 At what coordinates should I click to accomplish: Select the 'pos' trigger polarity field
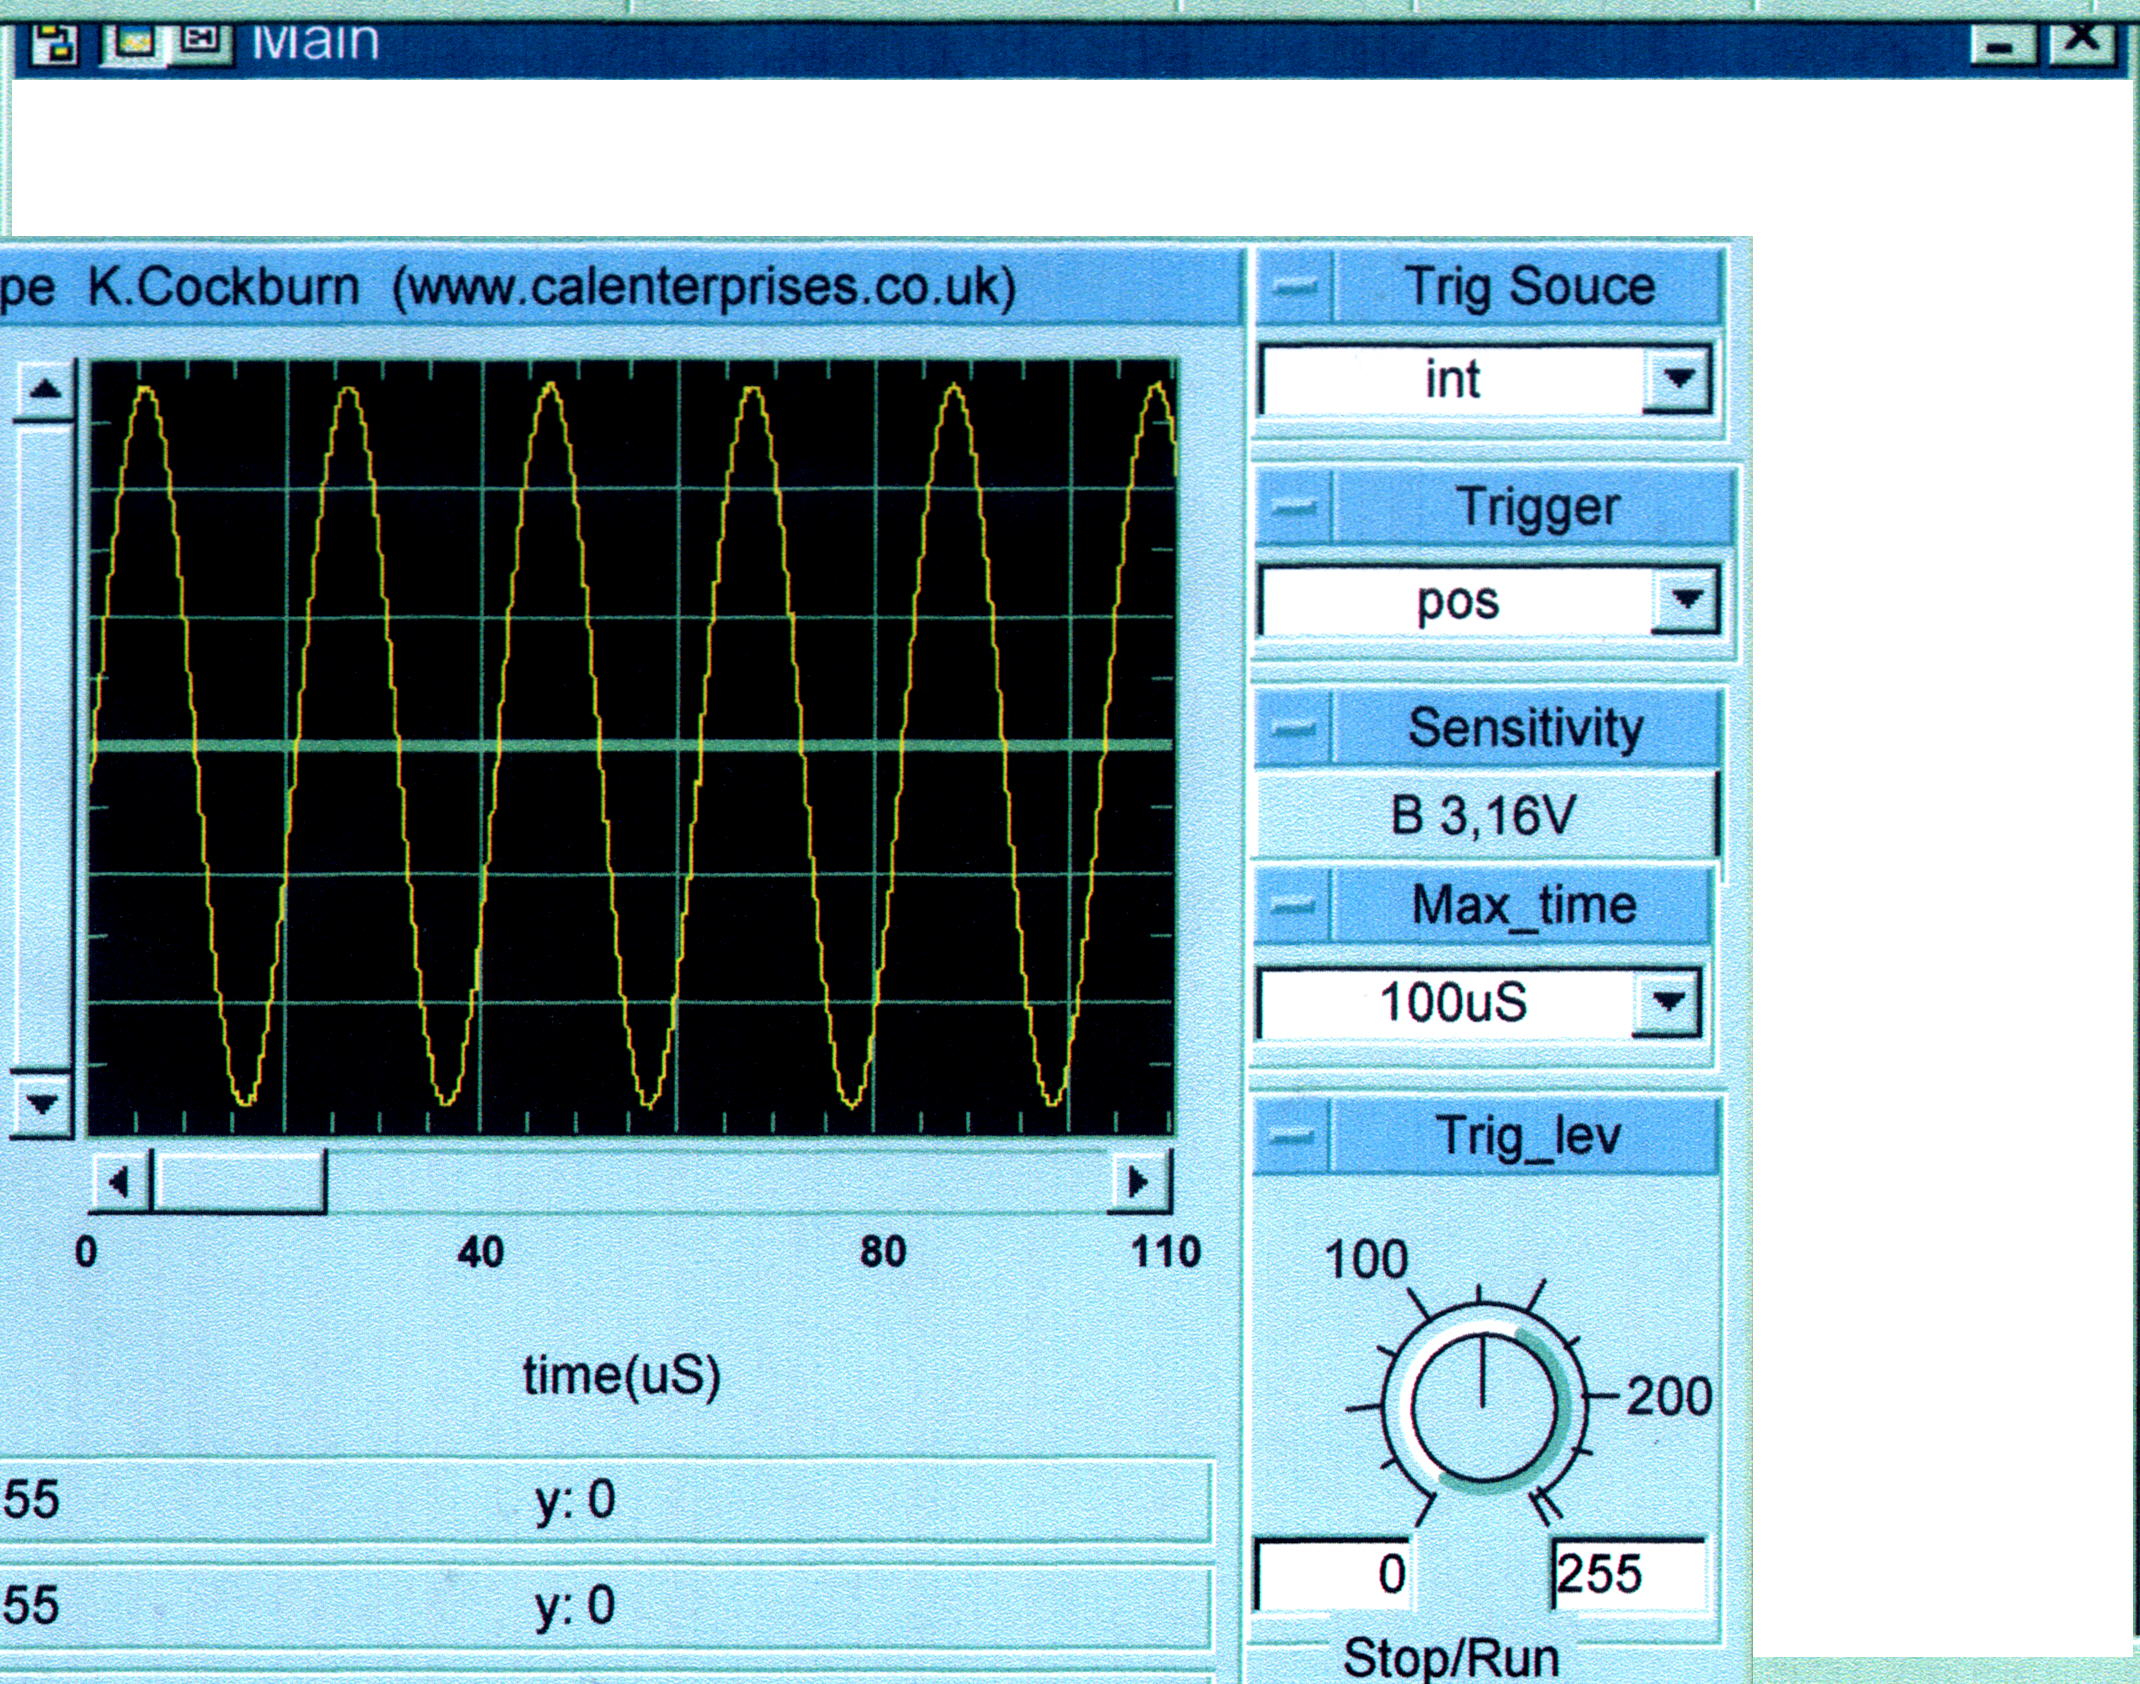pyautogui.click(x=1457, y=600)
